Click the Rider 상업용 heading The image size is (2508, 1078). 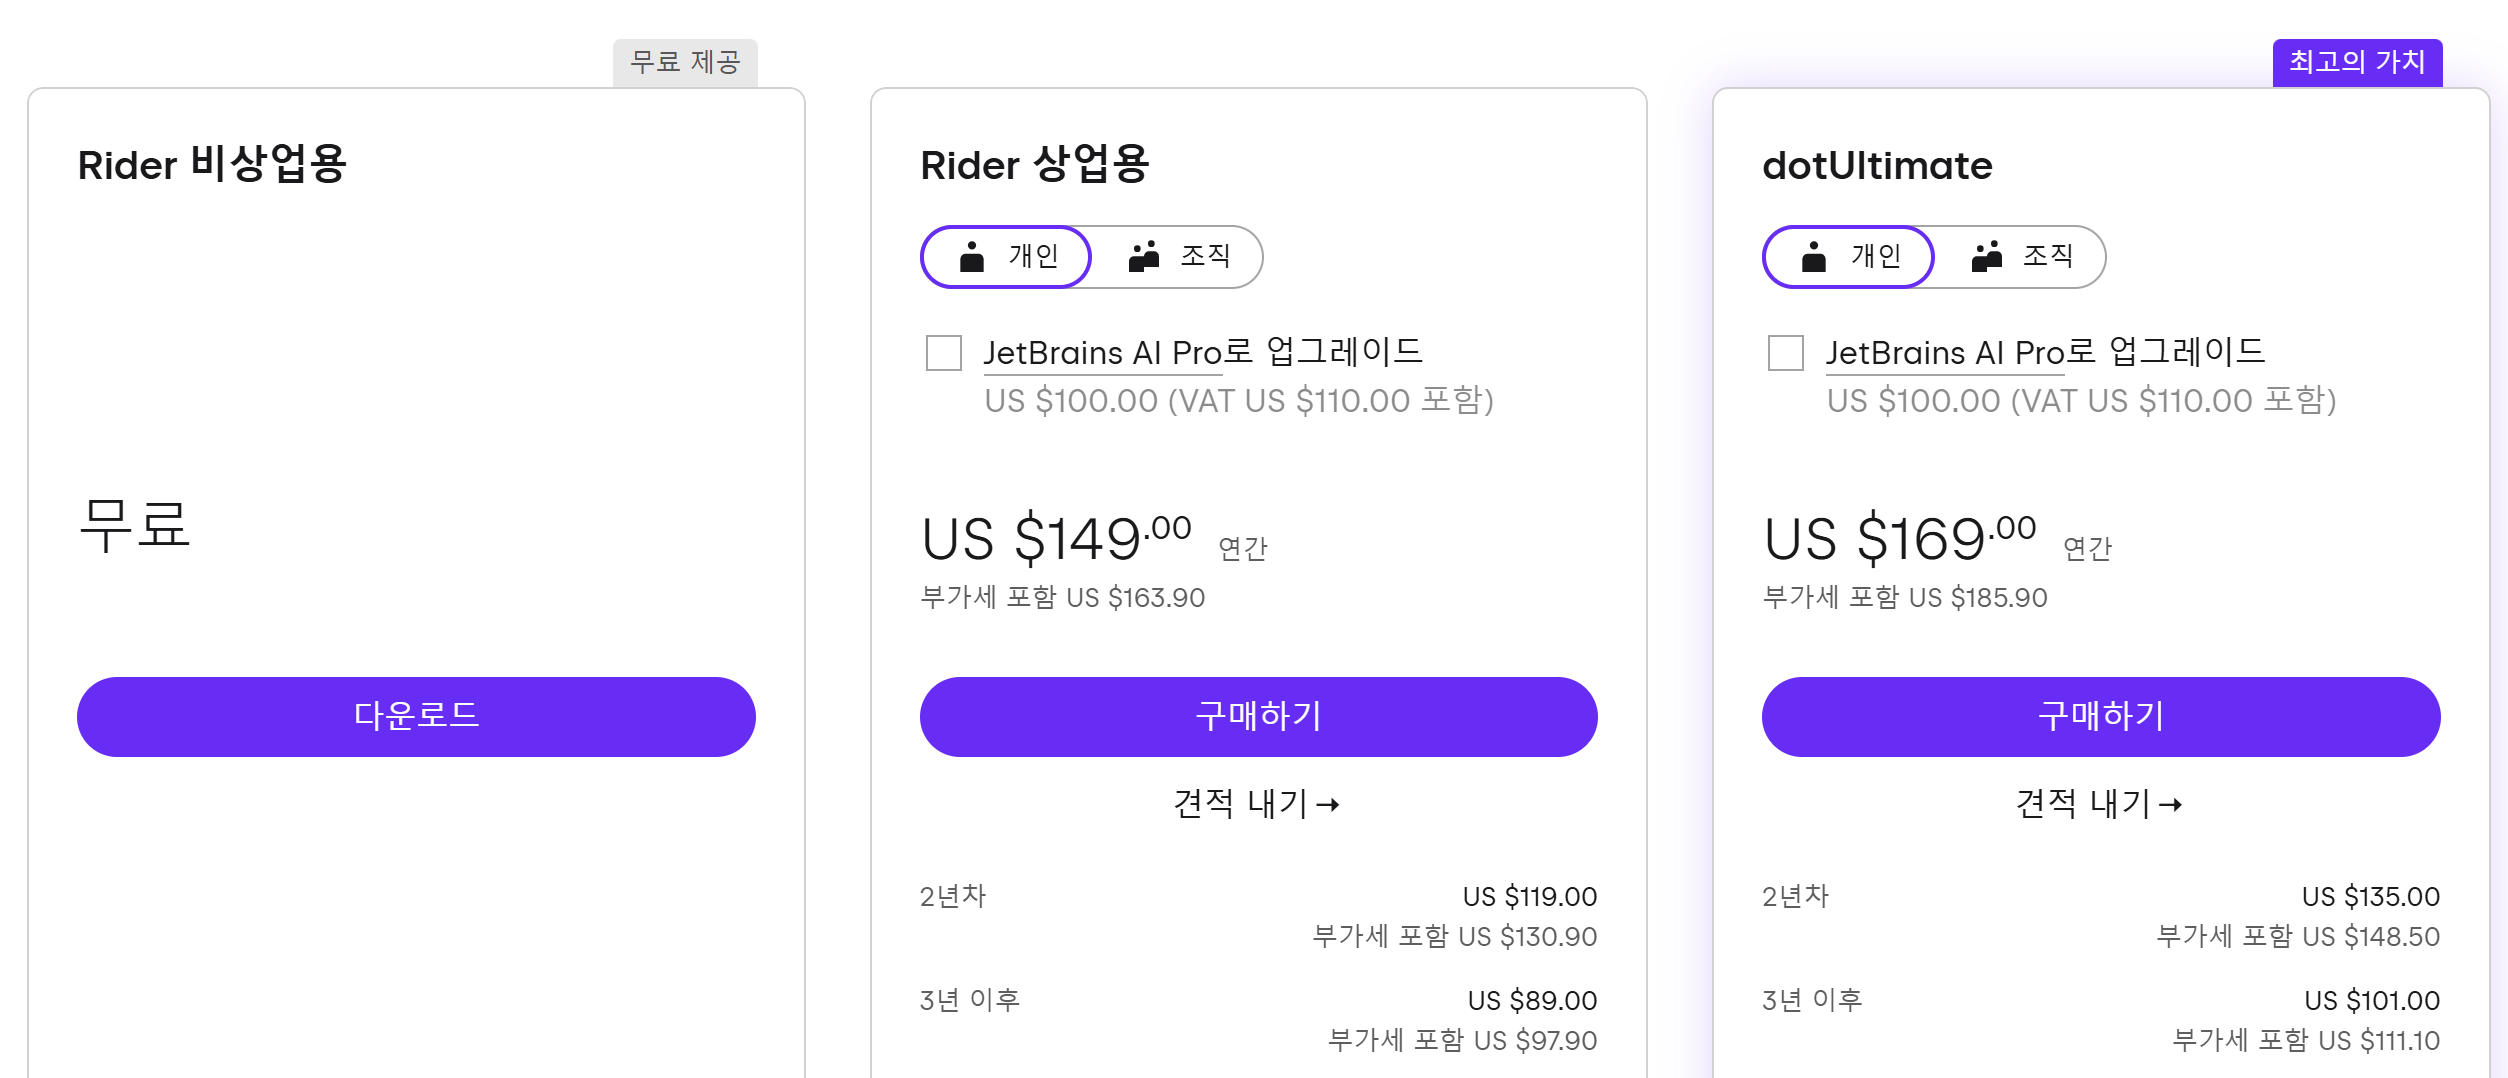1035,165
